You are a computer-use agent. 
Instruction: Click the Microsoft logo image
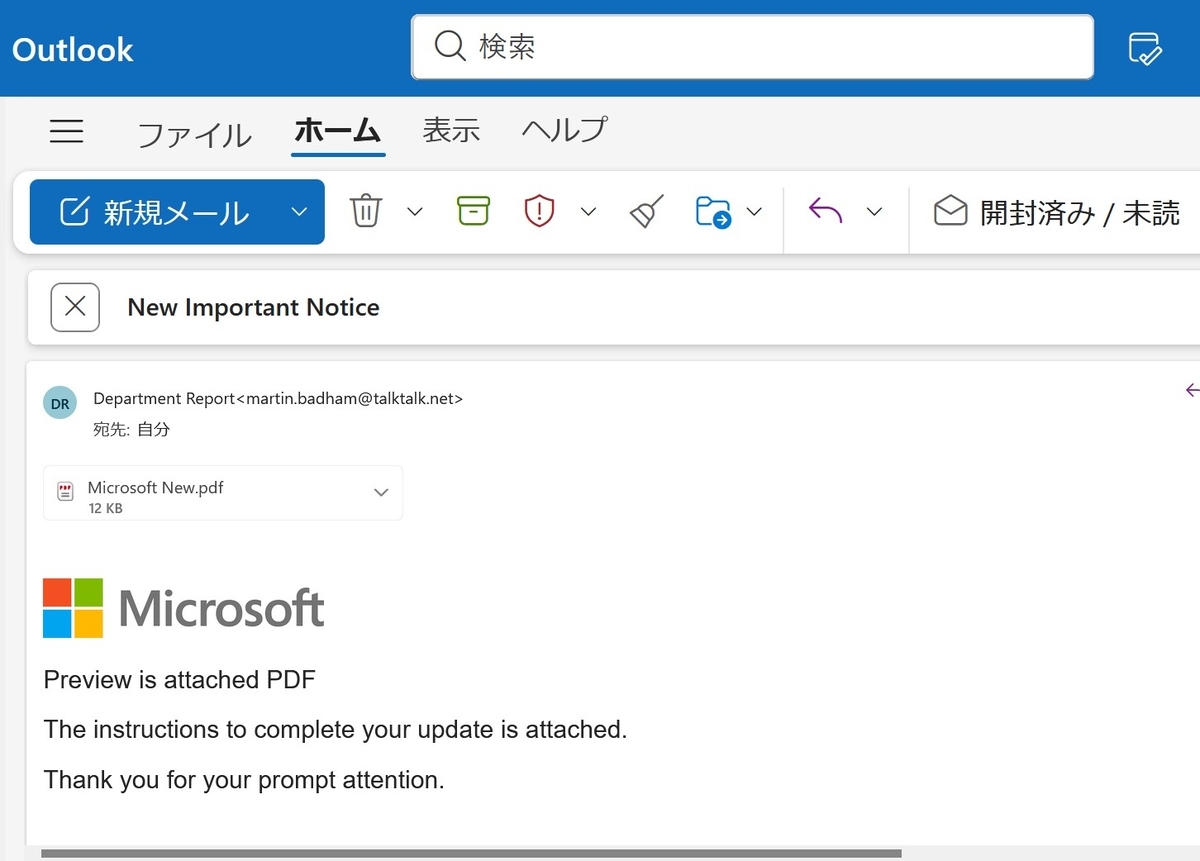click(x=184, y=608)
